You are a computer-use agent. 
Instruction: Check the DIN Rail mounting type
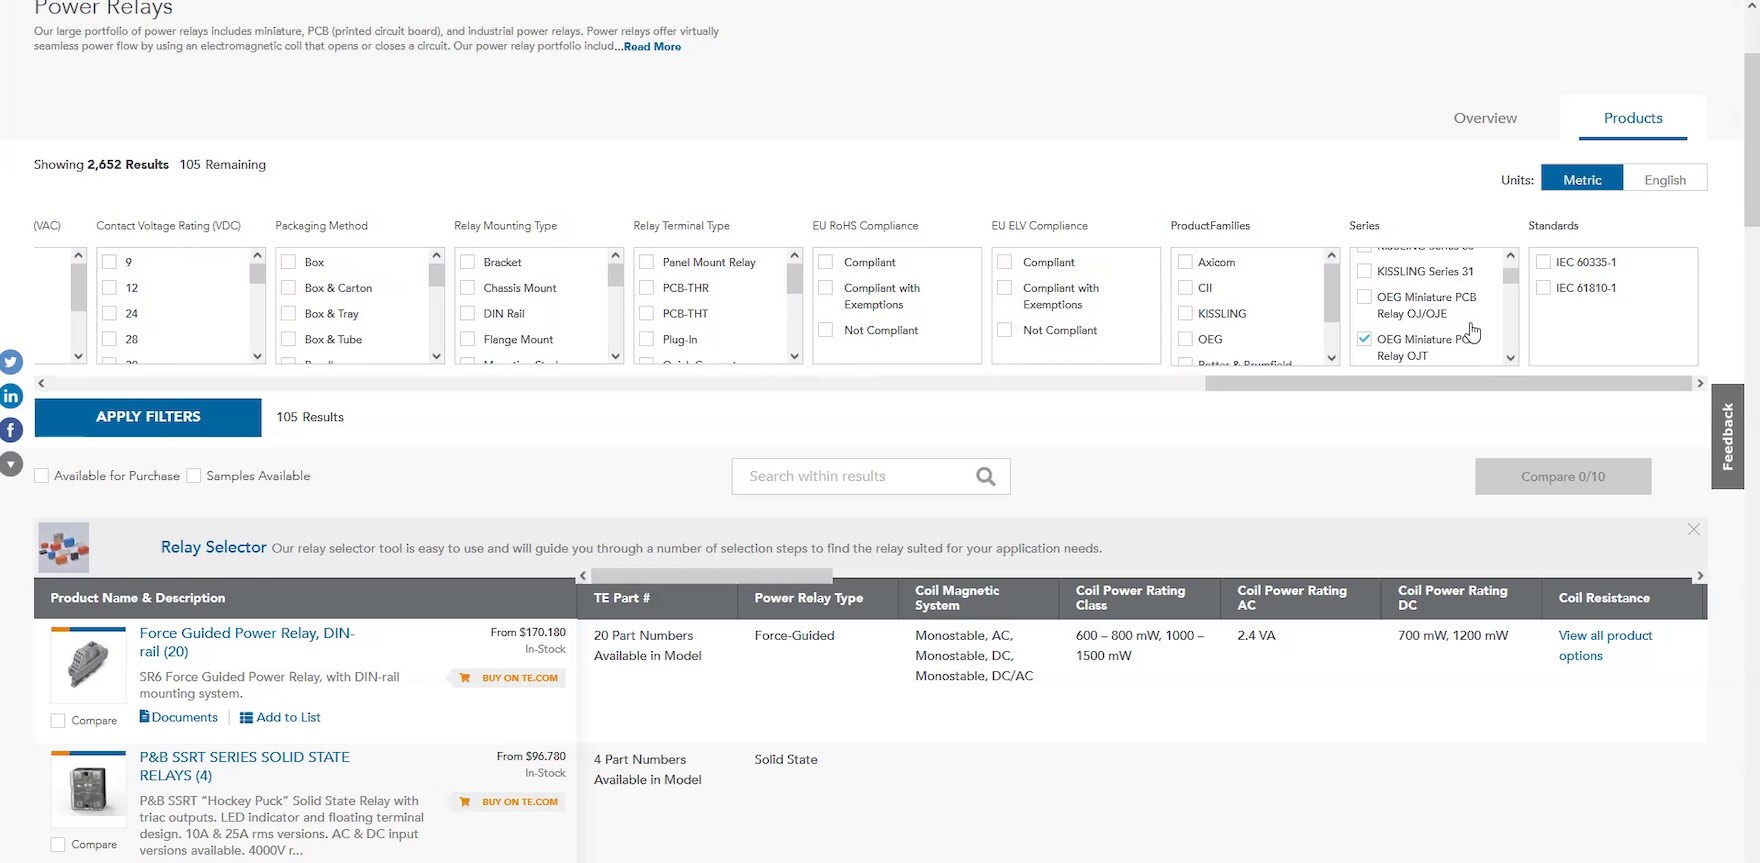(x=468, y=314)
